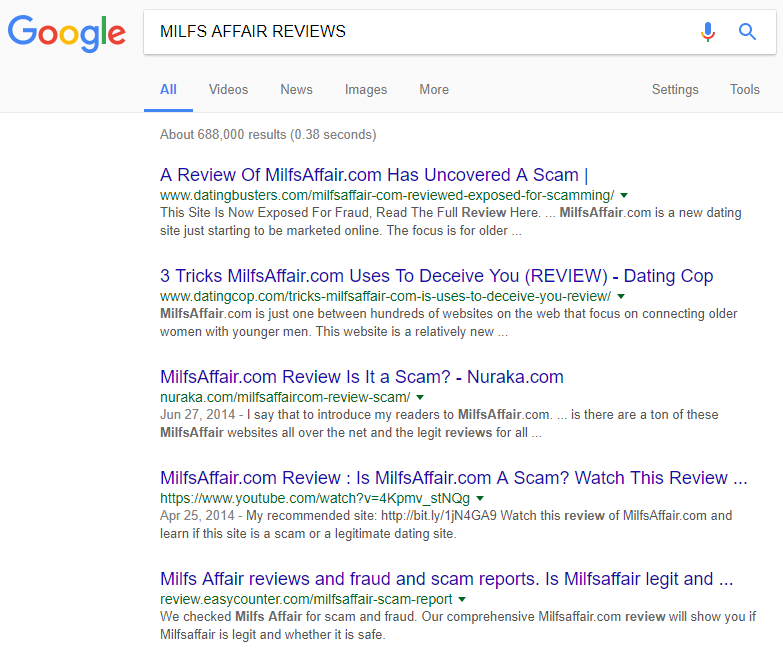
Task: Click the www.datingcop.com green URL text
Action: [x=385, y=297]
